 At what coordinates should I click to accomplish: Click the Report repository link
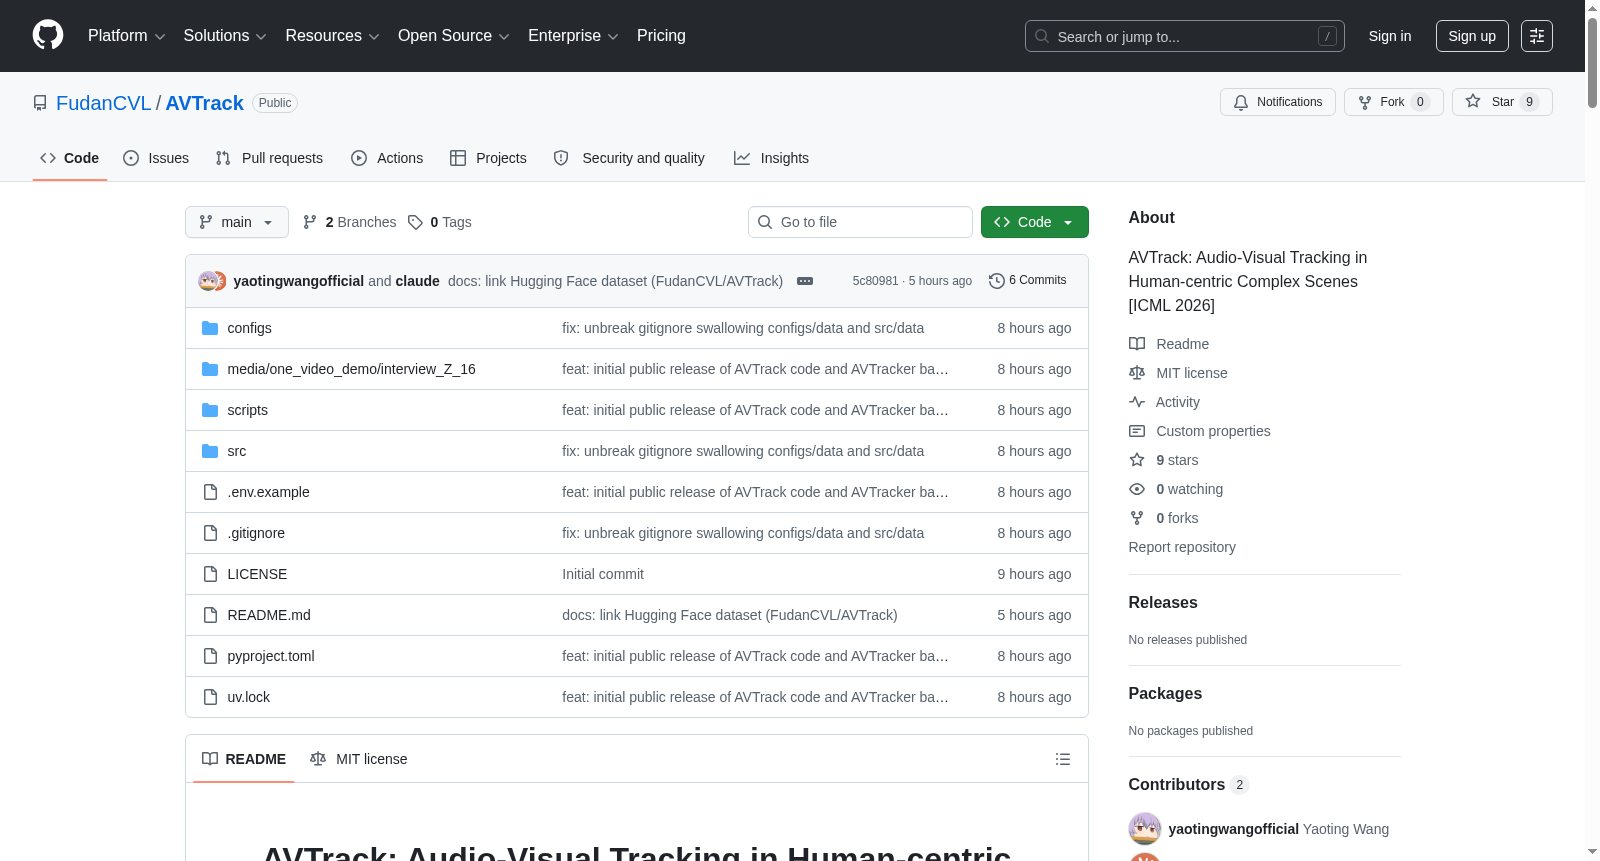pos(1182,547)
